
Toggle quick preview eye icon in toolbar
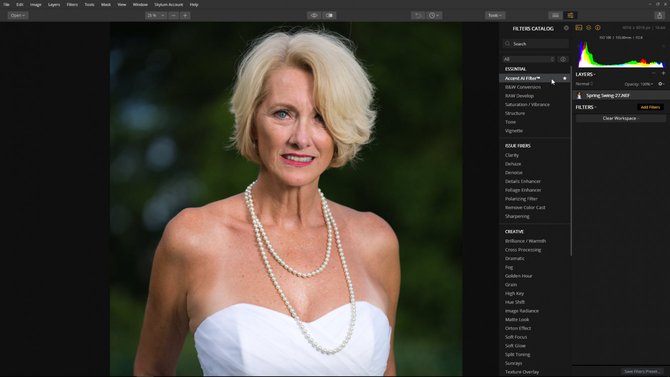pos(314,15)
